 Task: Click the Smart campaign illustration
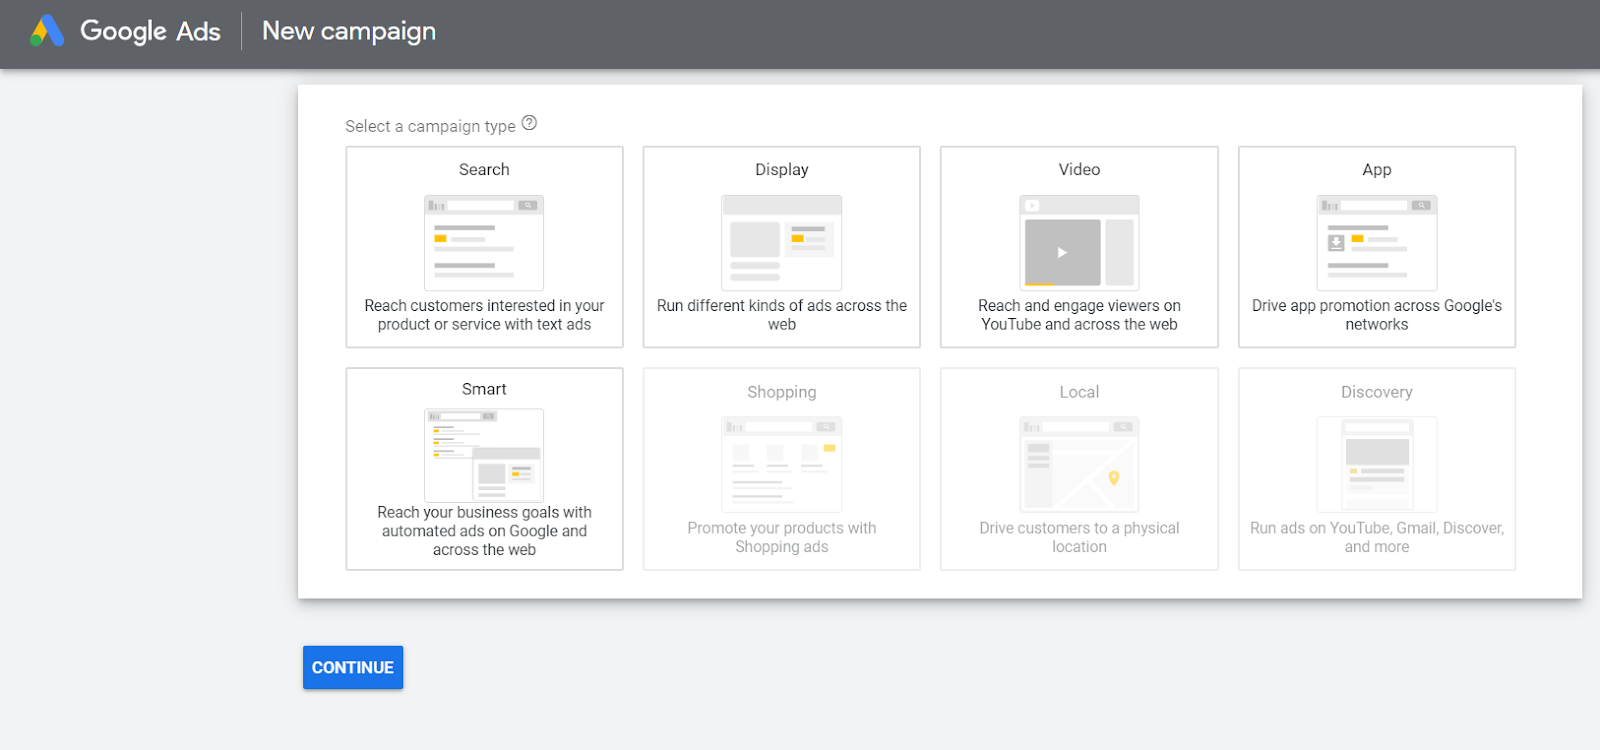(484, 455)
